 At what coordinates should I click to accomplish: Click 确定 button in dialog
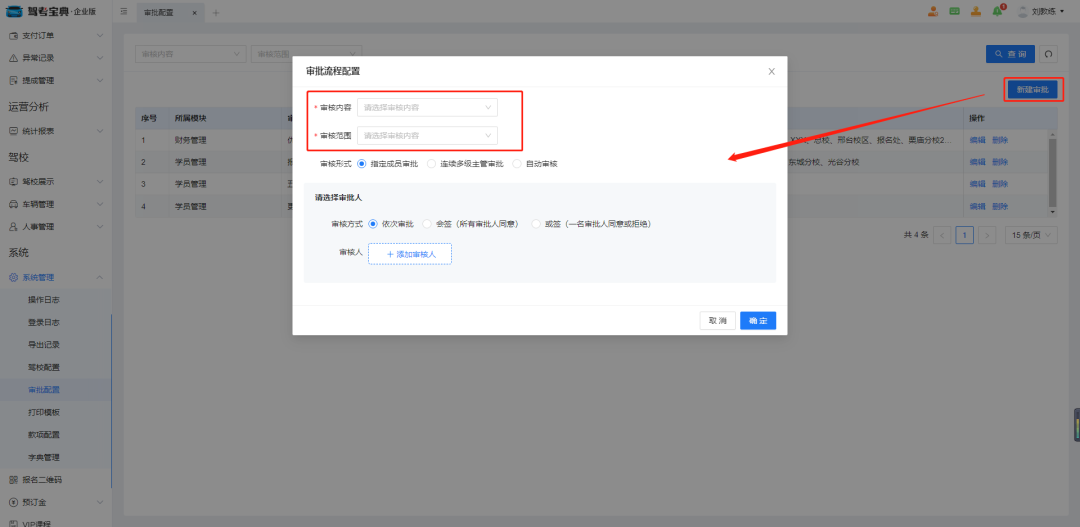tap(758, 321)
